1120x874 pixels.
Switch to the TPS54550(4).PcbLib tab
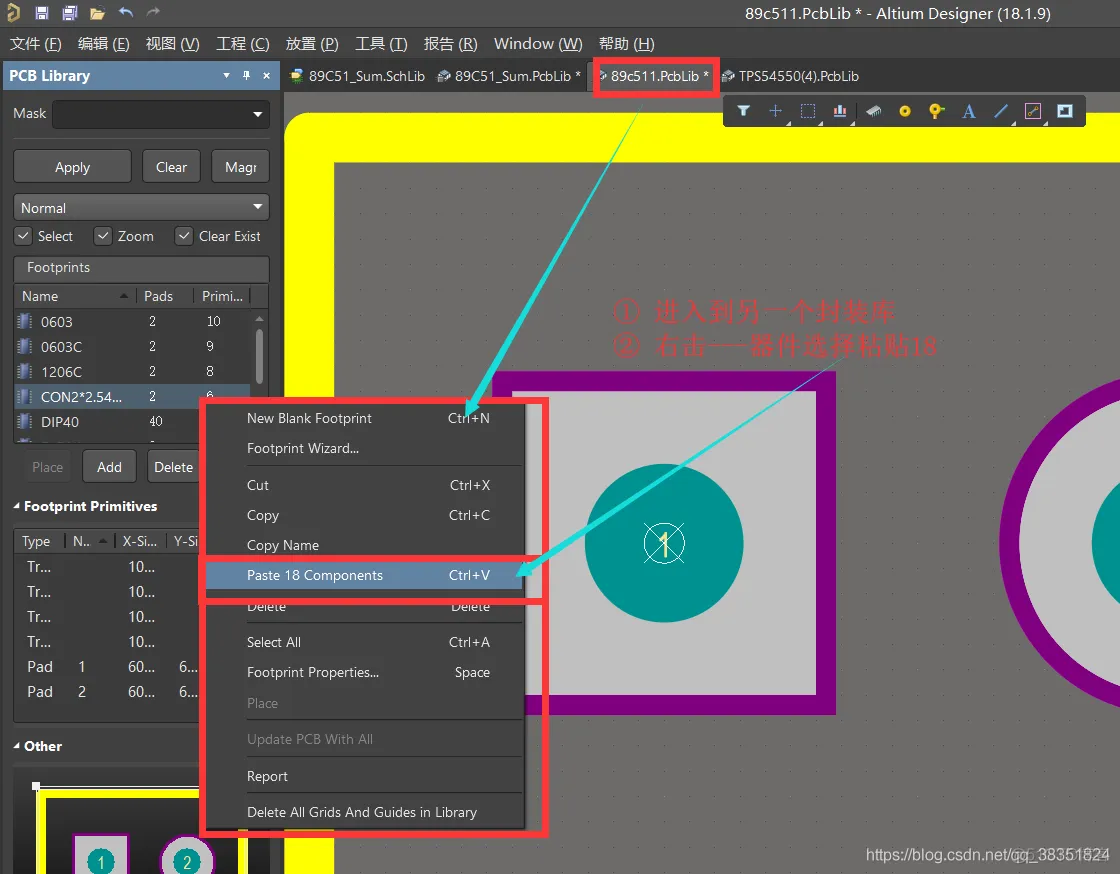pos(791,76)
